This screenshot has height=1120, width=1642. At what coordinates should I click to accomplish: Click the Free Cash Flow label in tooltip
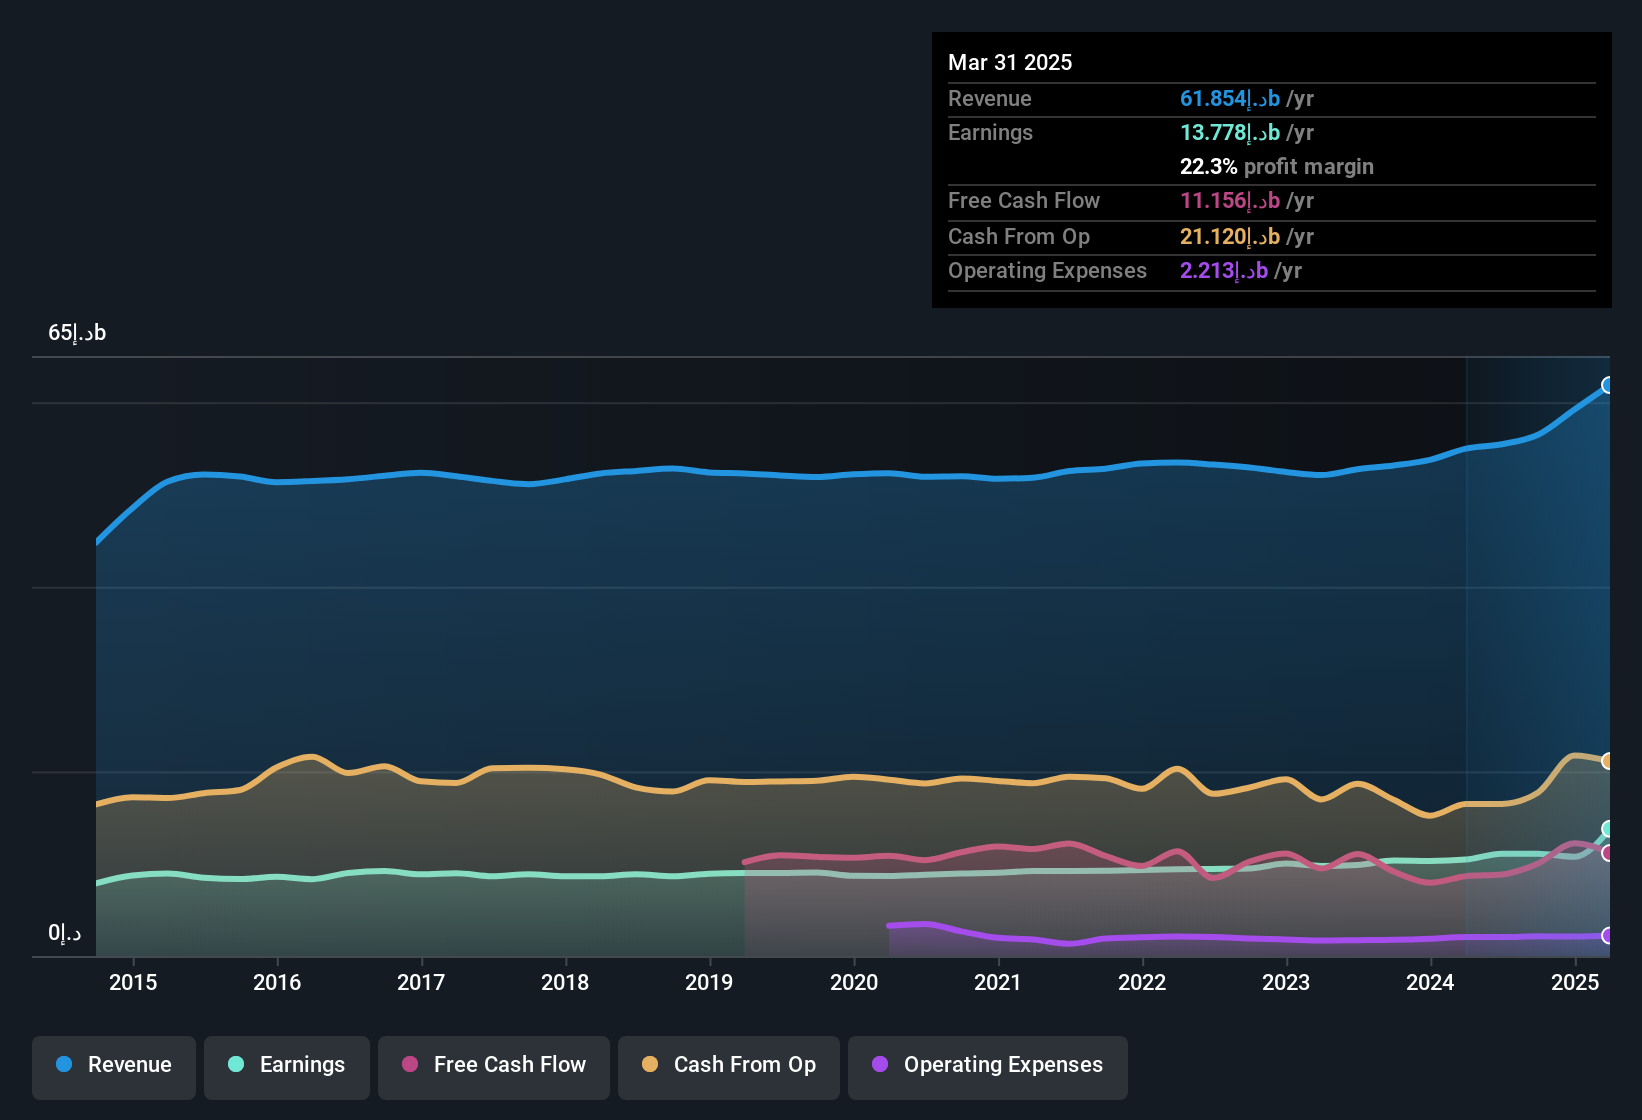[x=1024, y=200]
